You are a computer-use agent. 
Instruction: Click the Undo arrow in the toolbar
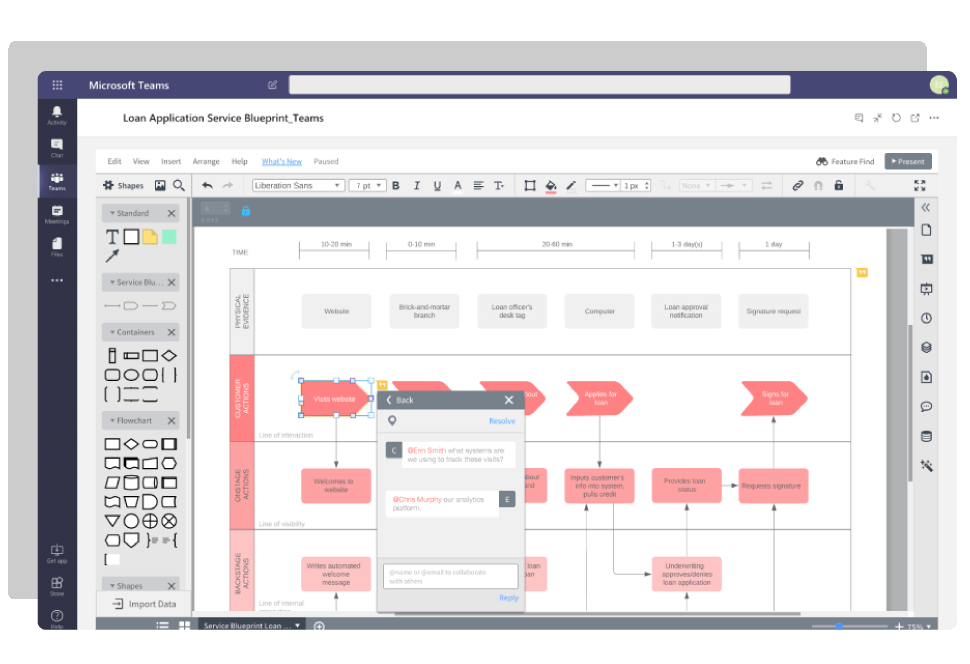tap(207, 185)
